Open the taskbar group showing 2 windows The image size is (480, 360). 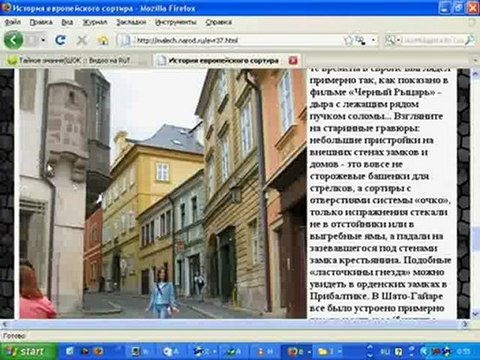(204, 351)
